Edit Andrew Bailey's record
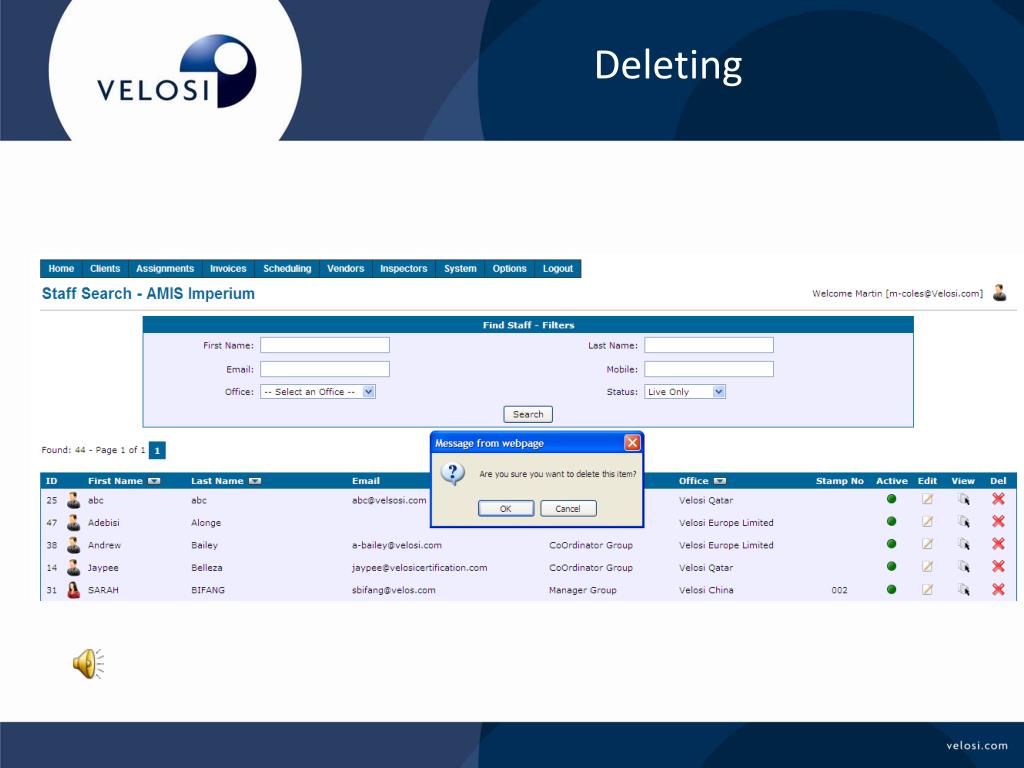 (927, 544)
